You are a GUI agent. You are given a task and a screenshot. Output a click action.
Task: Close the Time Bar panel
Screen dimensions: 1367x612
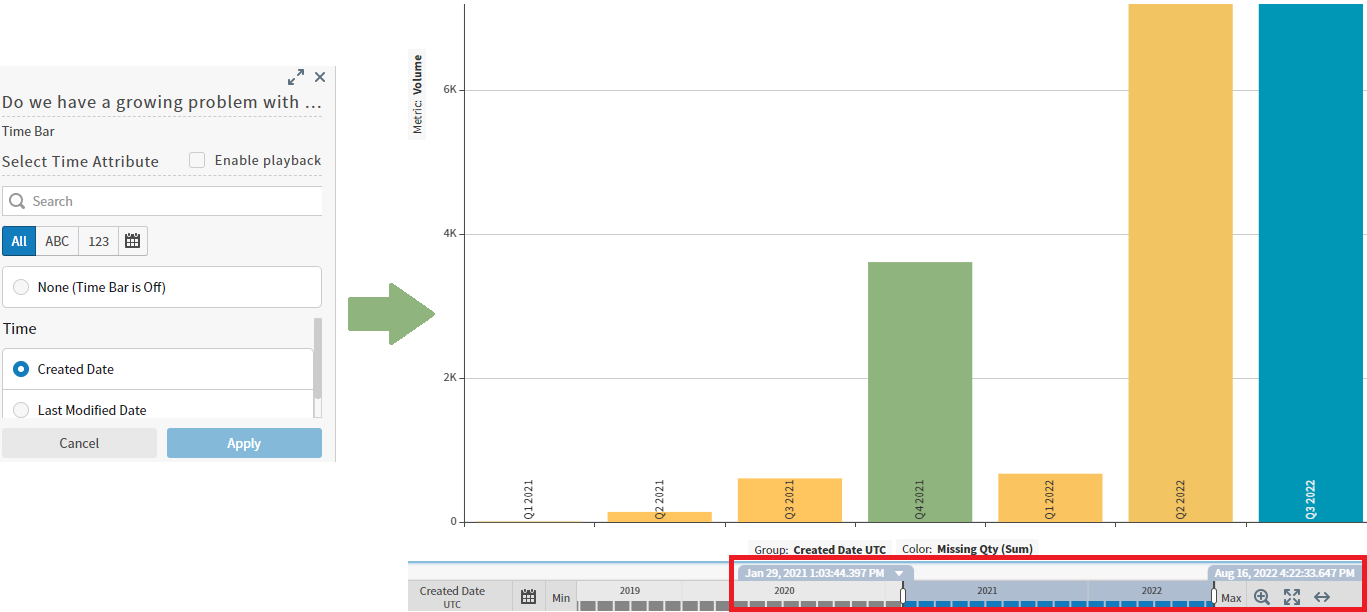tap(319, 77)
